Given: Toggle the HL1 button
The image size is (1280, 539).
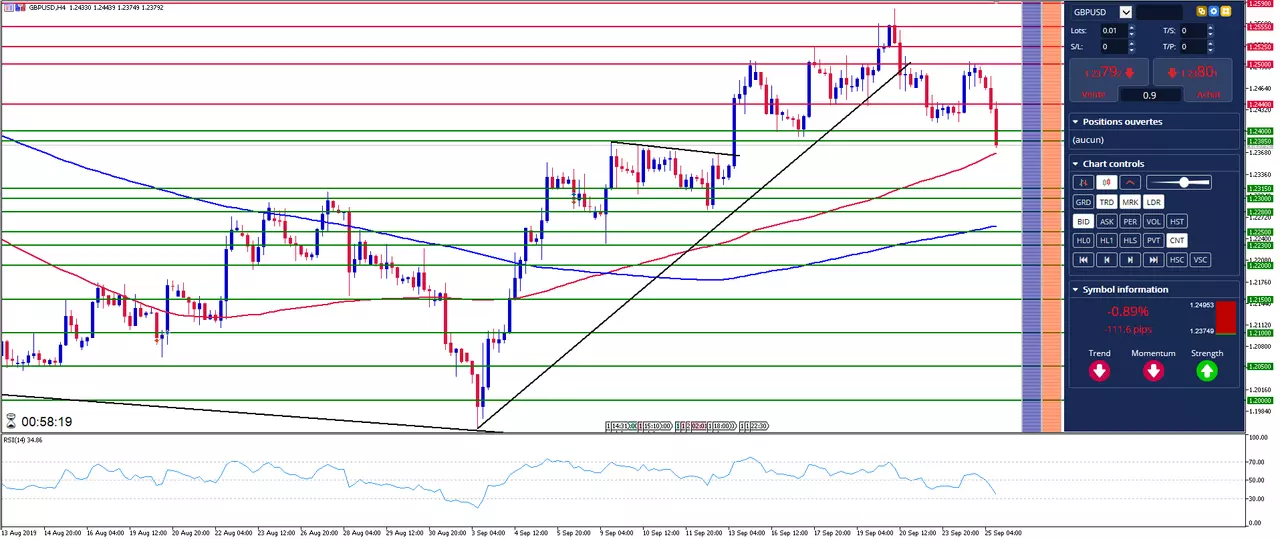Looking at the screenshot, I should 1107,241.
